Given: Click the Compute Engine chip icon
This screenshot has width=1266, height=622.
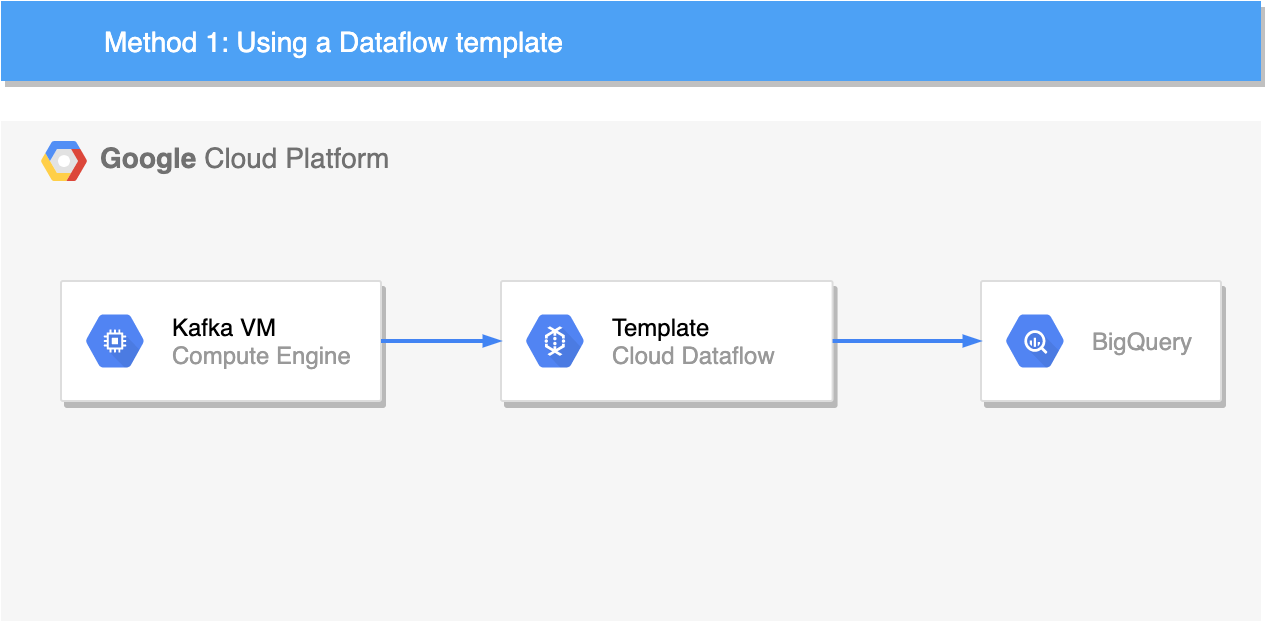Looking at the screenshot, I should 114,342.
